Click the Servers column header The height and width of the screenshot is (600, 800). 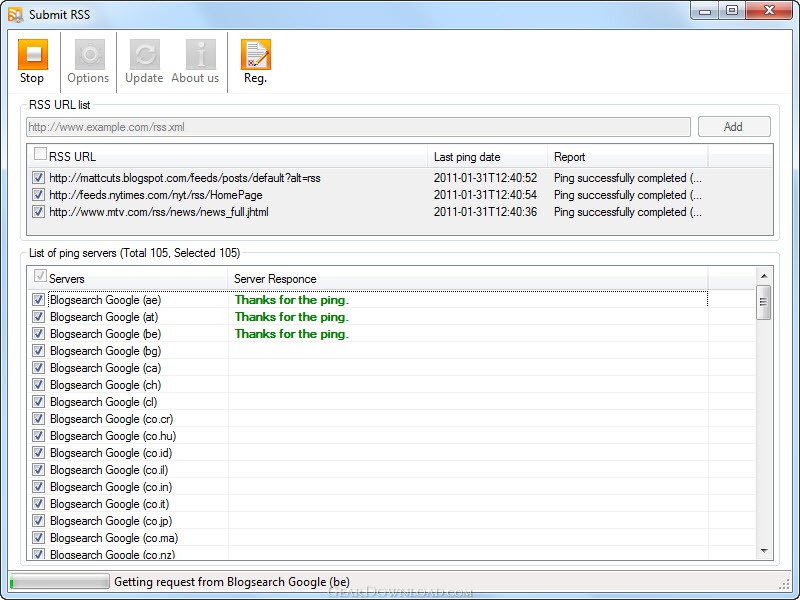click(x=128, y=279)
